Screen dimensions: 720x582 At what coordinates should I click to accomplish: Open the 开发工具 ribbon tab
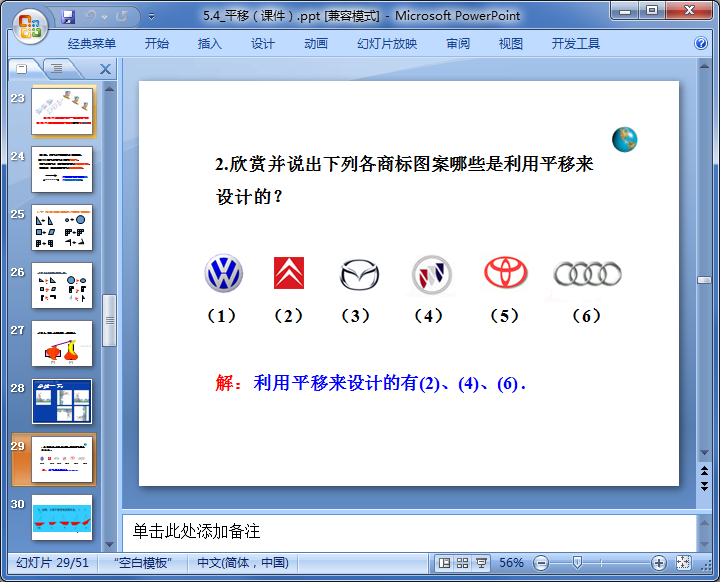(575, 44)
